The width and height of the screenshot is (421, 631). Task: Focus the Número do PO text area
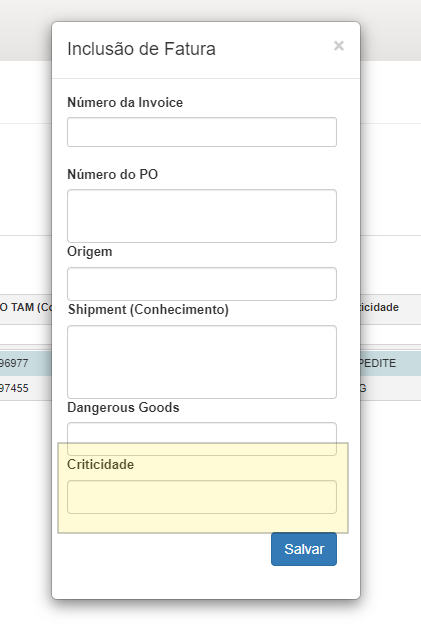point(202,216)
